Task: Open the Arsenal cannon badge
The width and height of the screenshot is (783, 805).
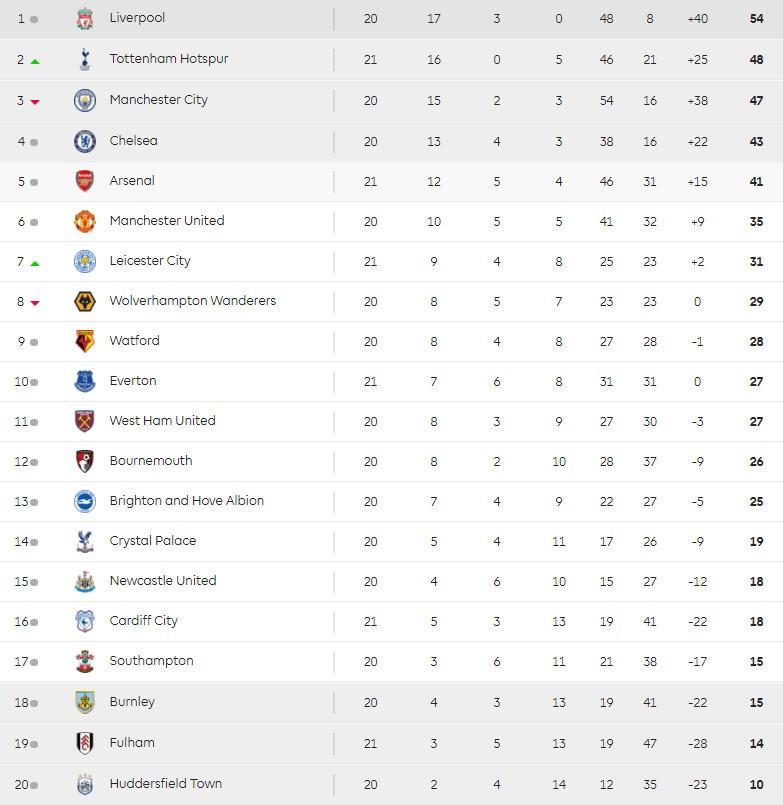Action: 85,181
